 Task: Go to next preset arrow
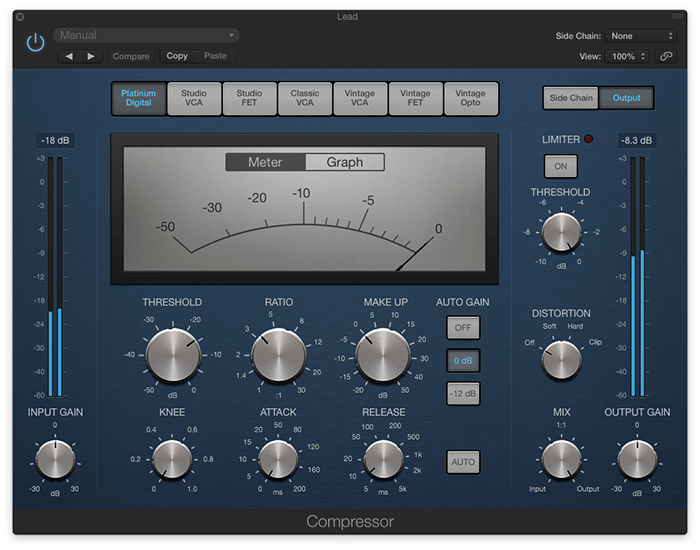point(91,56)
